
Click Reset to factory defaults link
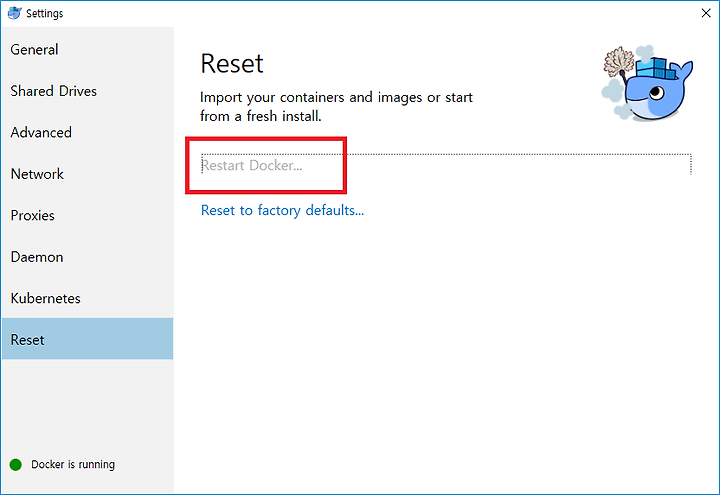[282, 210]
